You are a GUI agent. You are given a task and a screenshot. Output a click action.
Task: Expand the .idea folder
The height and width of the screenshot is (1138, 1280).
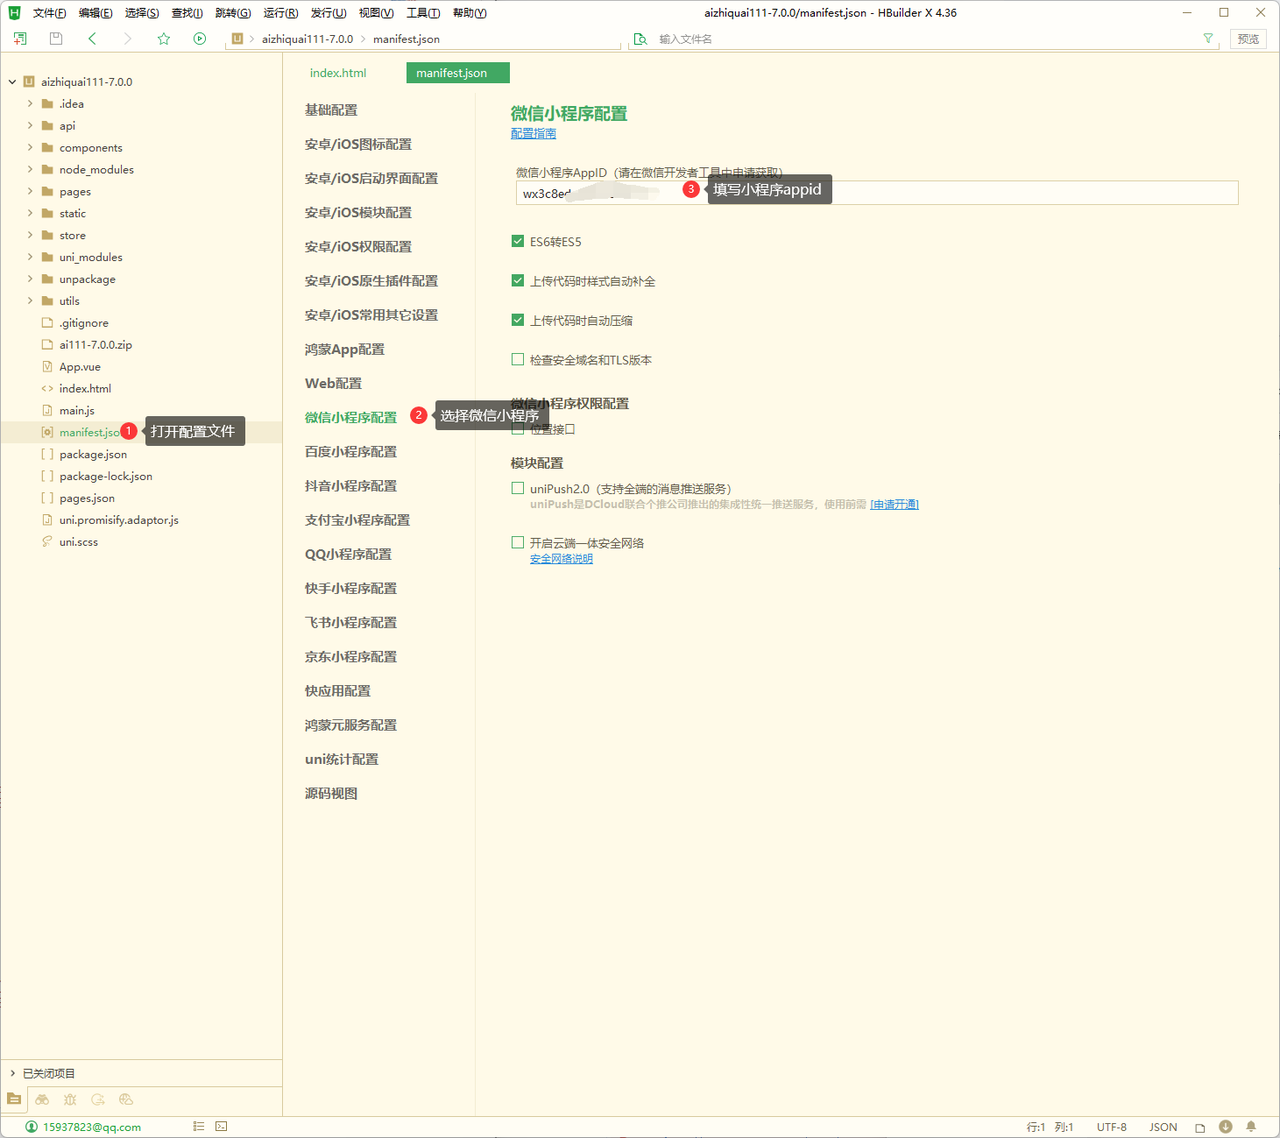(30, 103)
